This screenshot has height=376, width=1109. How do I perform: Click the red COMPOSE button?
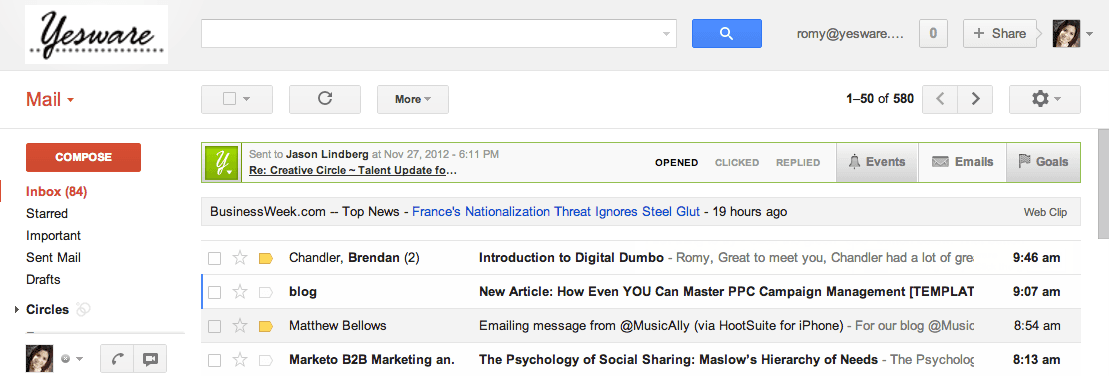click(x=83, y=157)
